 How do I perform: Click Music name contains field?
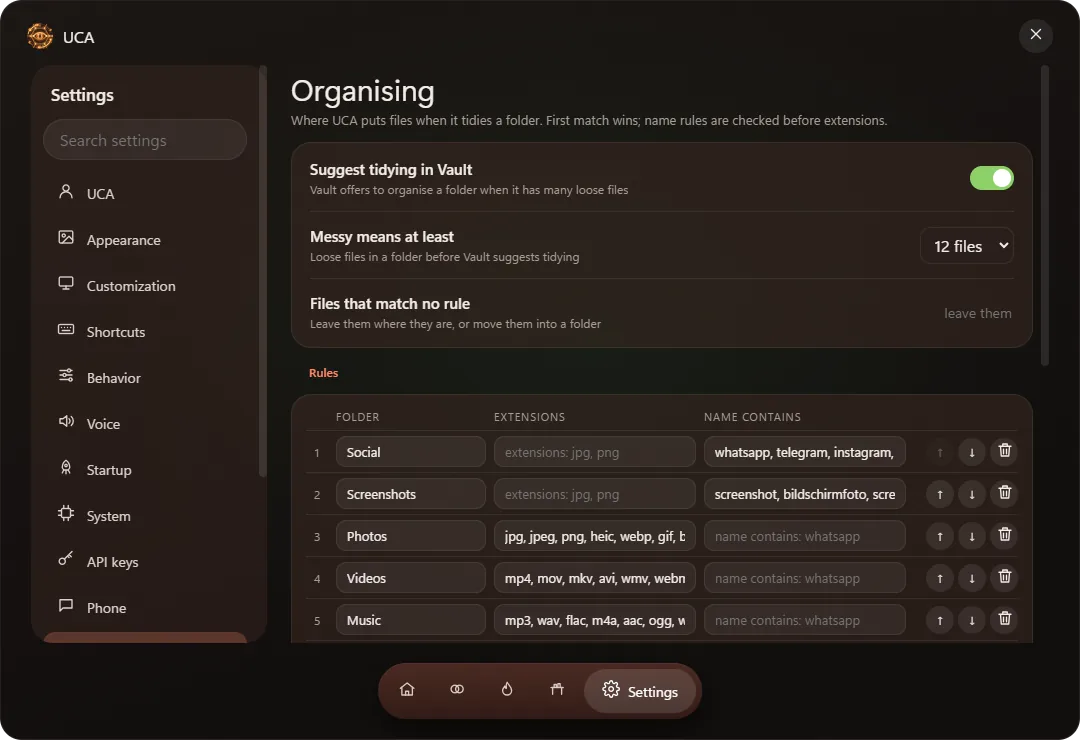tap(804, 620)
